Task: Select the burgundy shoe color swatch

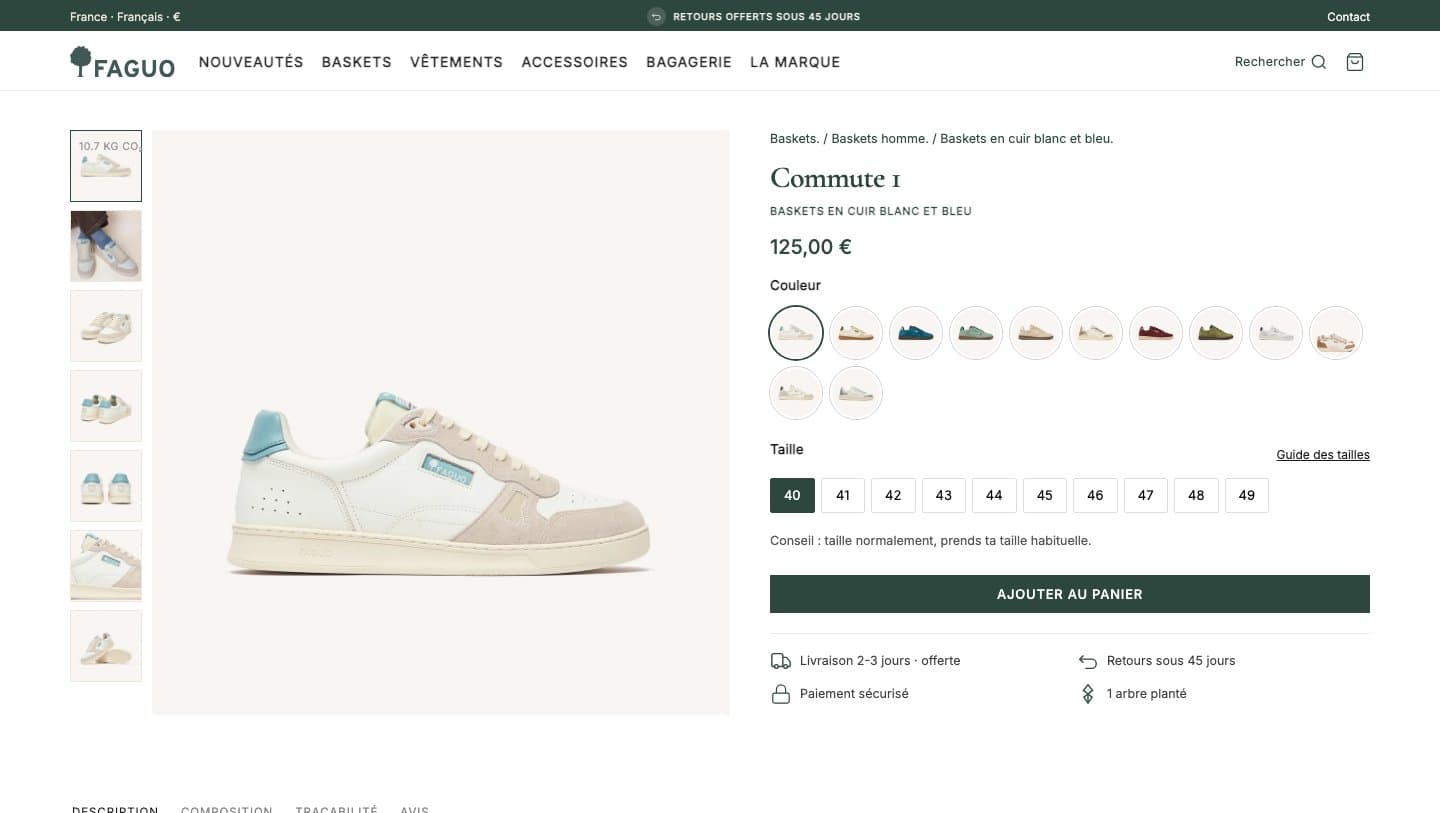Action: coord(1156,333)
